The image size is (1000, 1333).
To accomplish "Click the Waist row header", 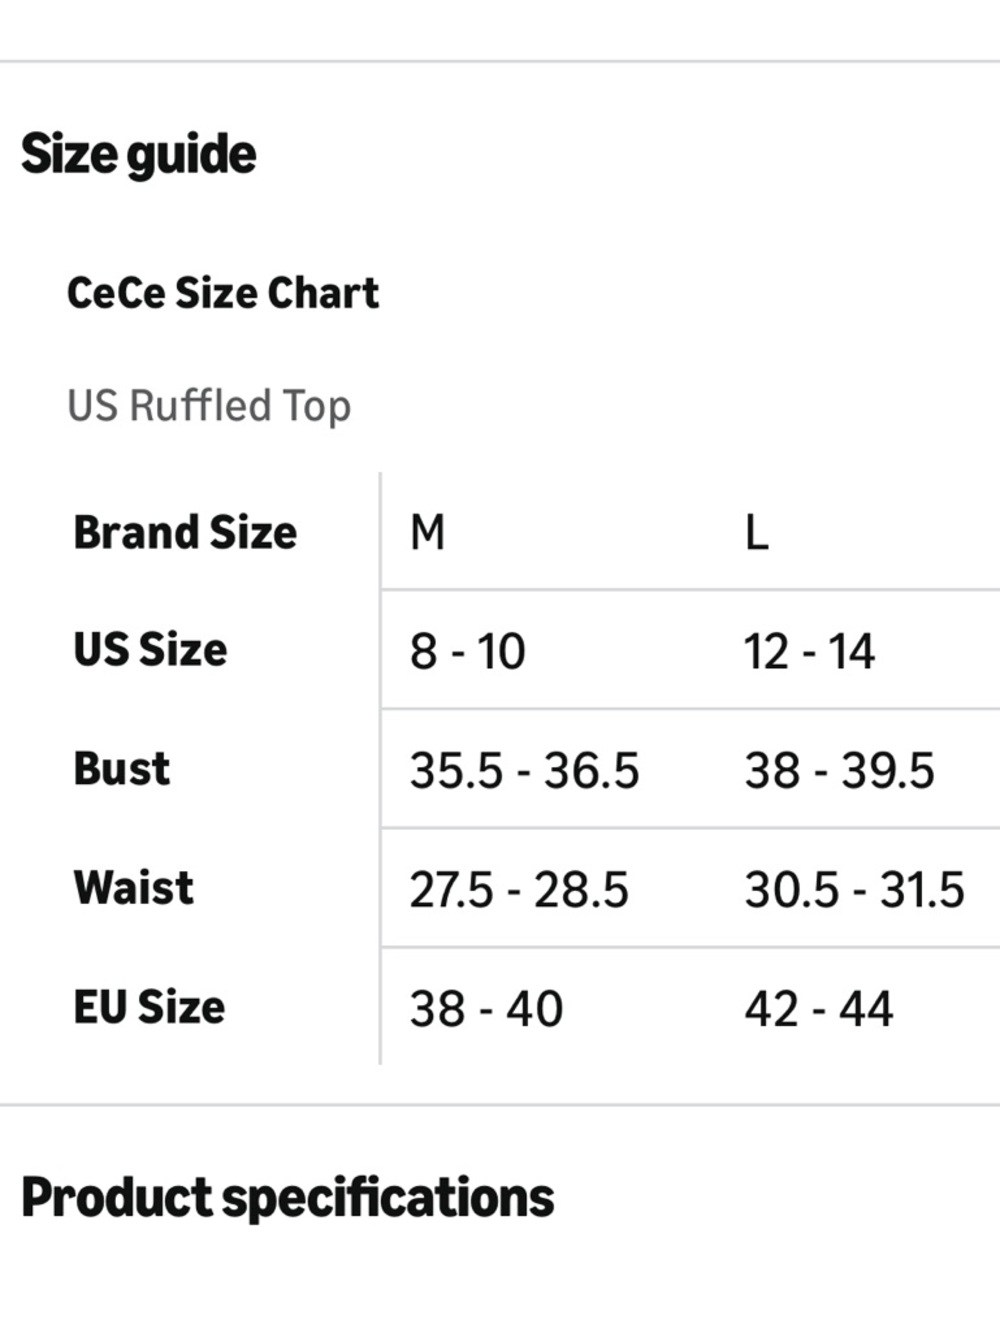I will (x=134, y=888).
